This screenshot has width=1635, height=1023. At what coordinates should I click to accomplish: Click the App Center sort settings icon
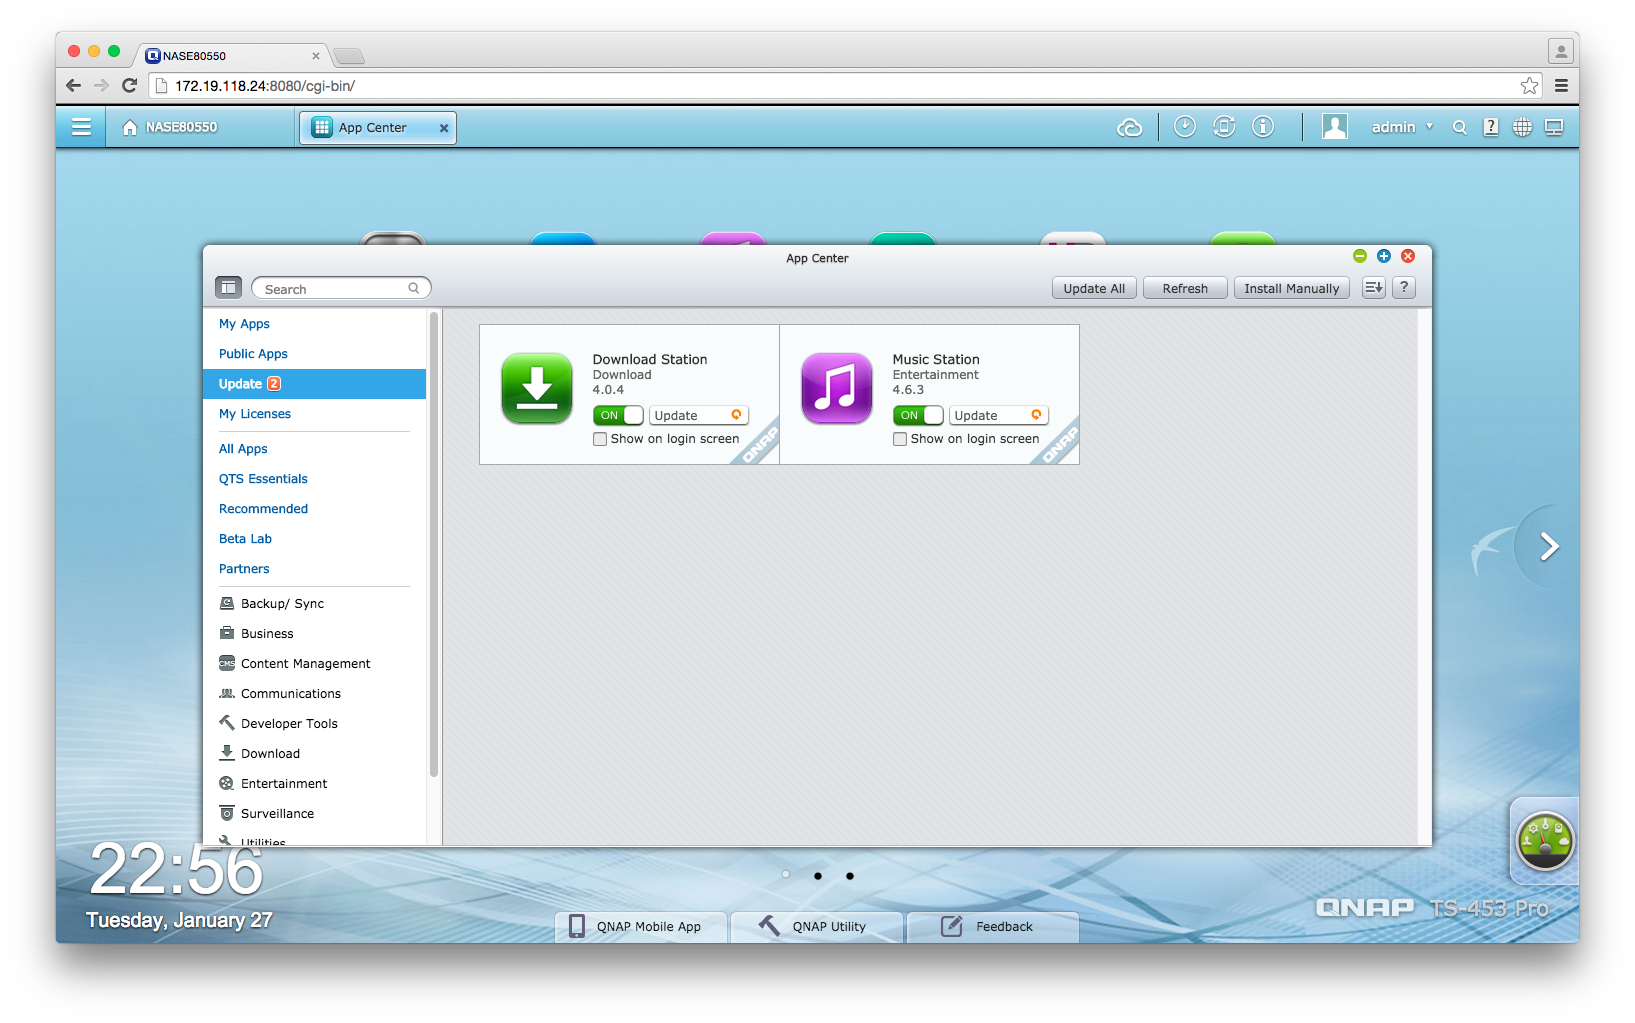pos(1374,288)
